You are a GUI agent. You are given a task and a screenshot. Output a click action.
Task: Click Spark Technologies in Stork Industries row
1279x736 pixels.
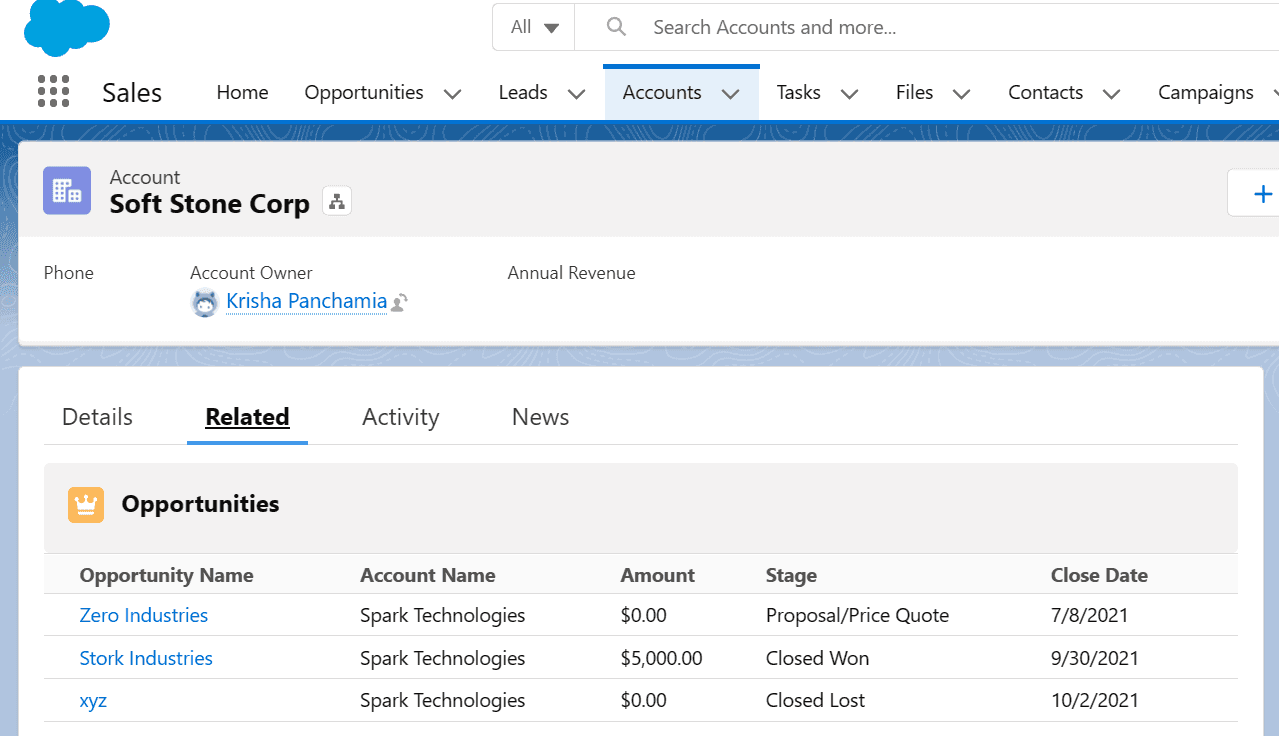pyautogui.click(x=442, y=658)
